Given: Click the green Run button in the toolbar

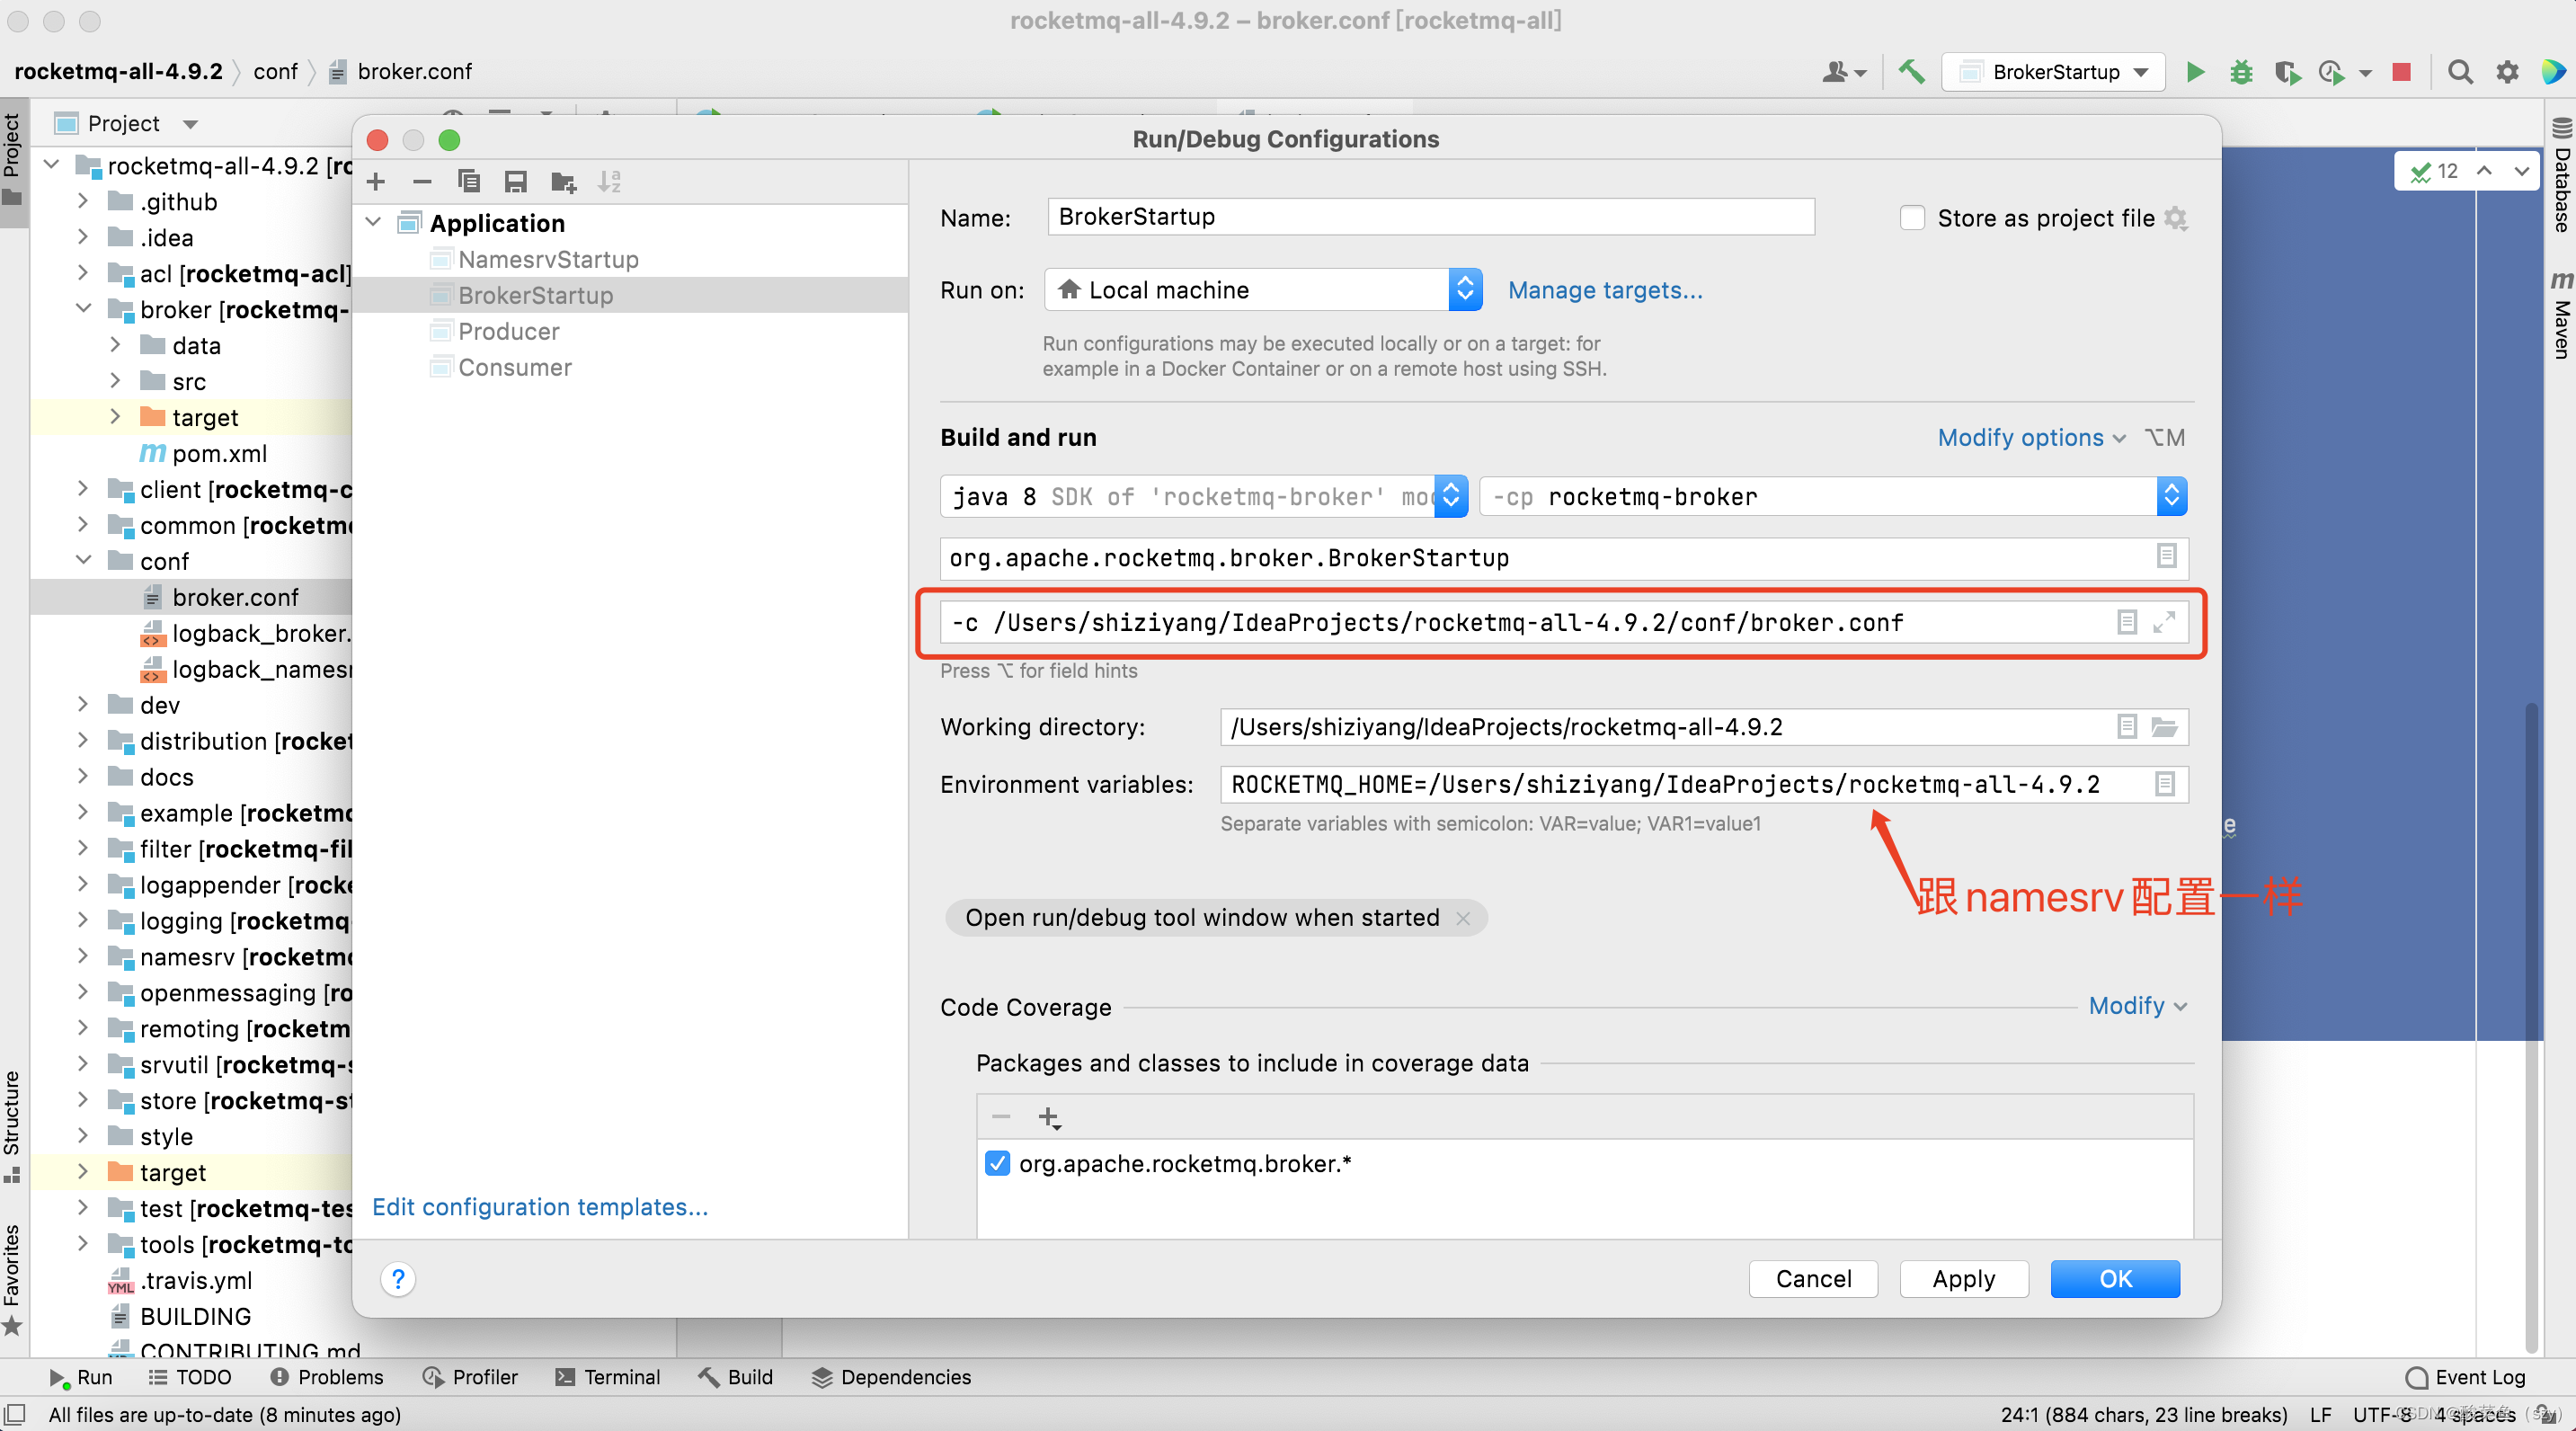Looking at the screenshot, I should click(x=2195, y=72).
